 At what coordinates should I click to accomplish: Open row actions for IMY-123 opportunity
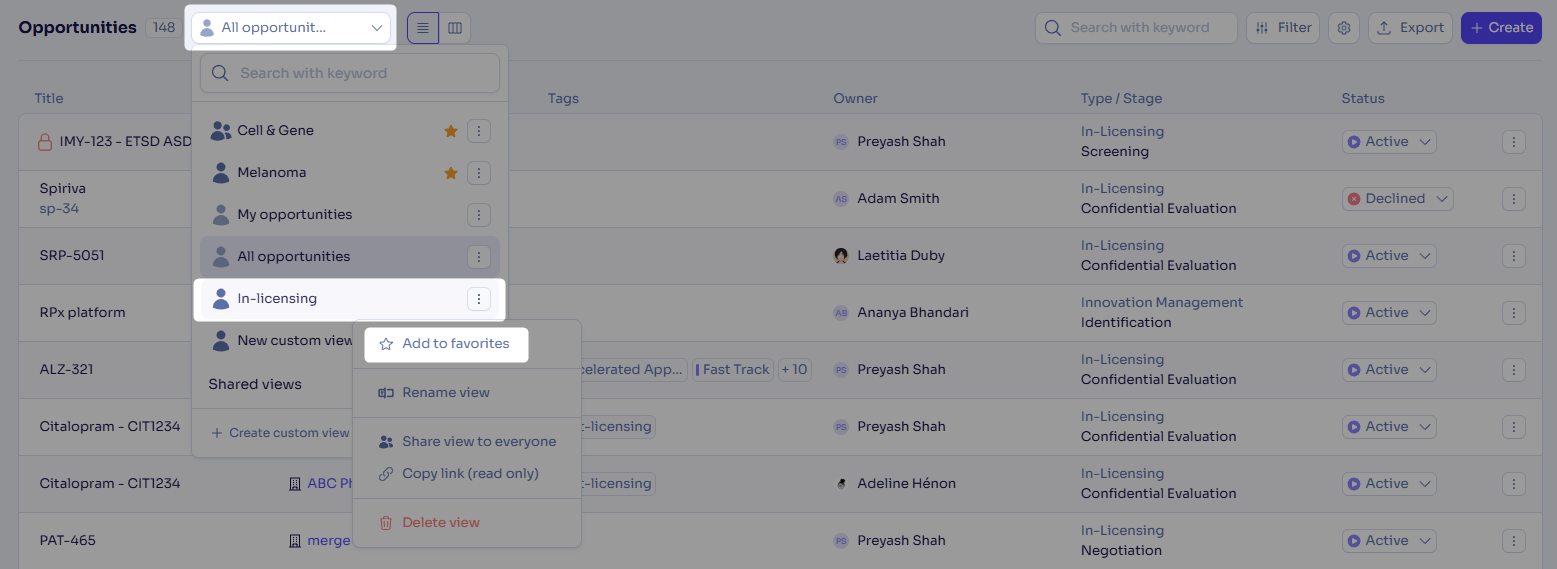click(1514, 142)
